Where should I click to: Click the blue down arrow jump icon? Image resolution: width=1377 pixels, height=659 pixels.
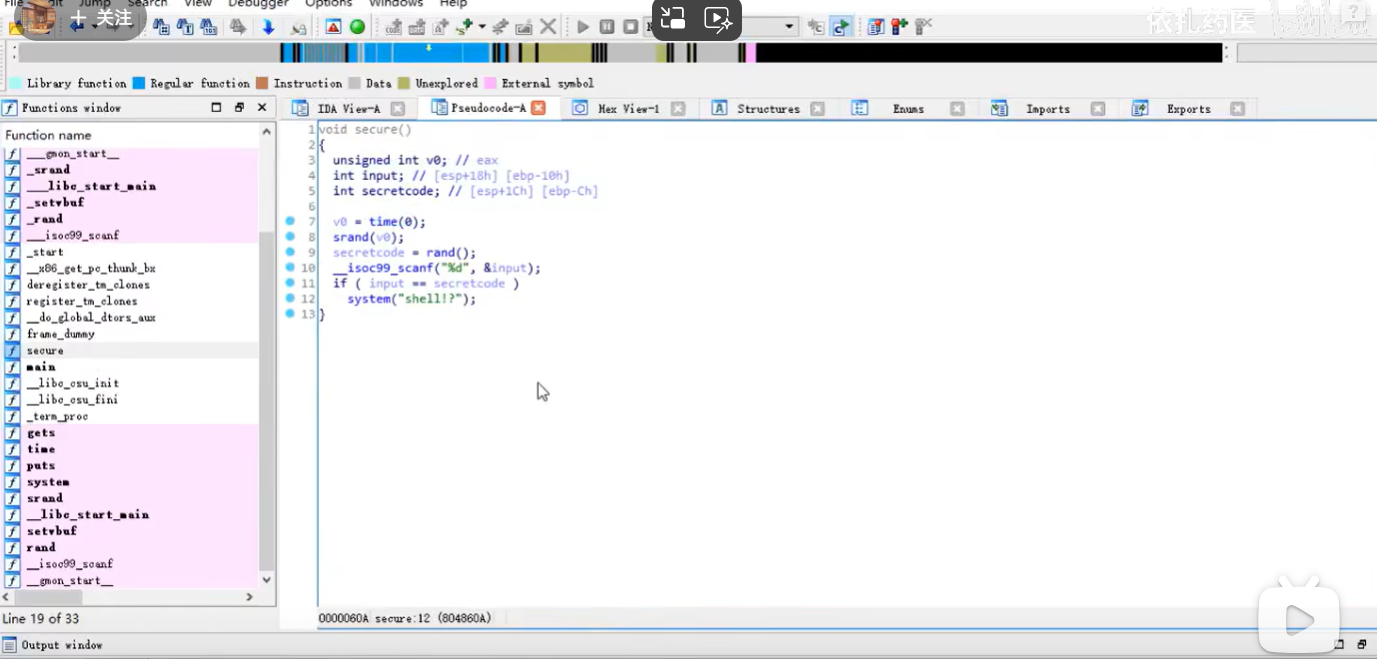point(268,27)
